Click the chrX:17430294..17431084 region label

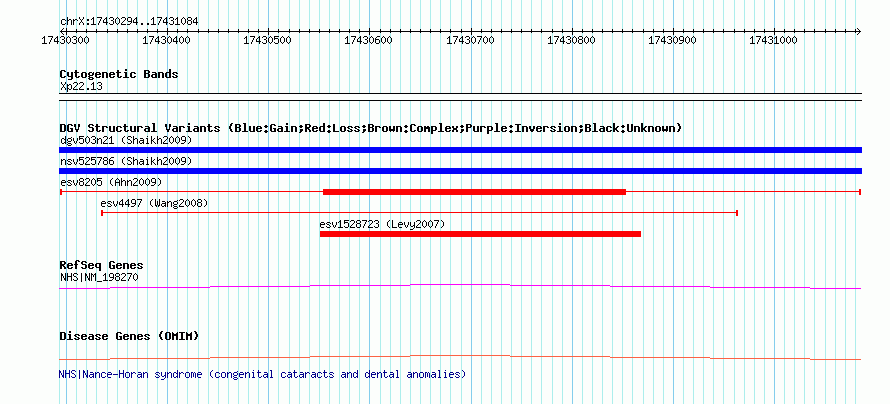tap(129, 21)
